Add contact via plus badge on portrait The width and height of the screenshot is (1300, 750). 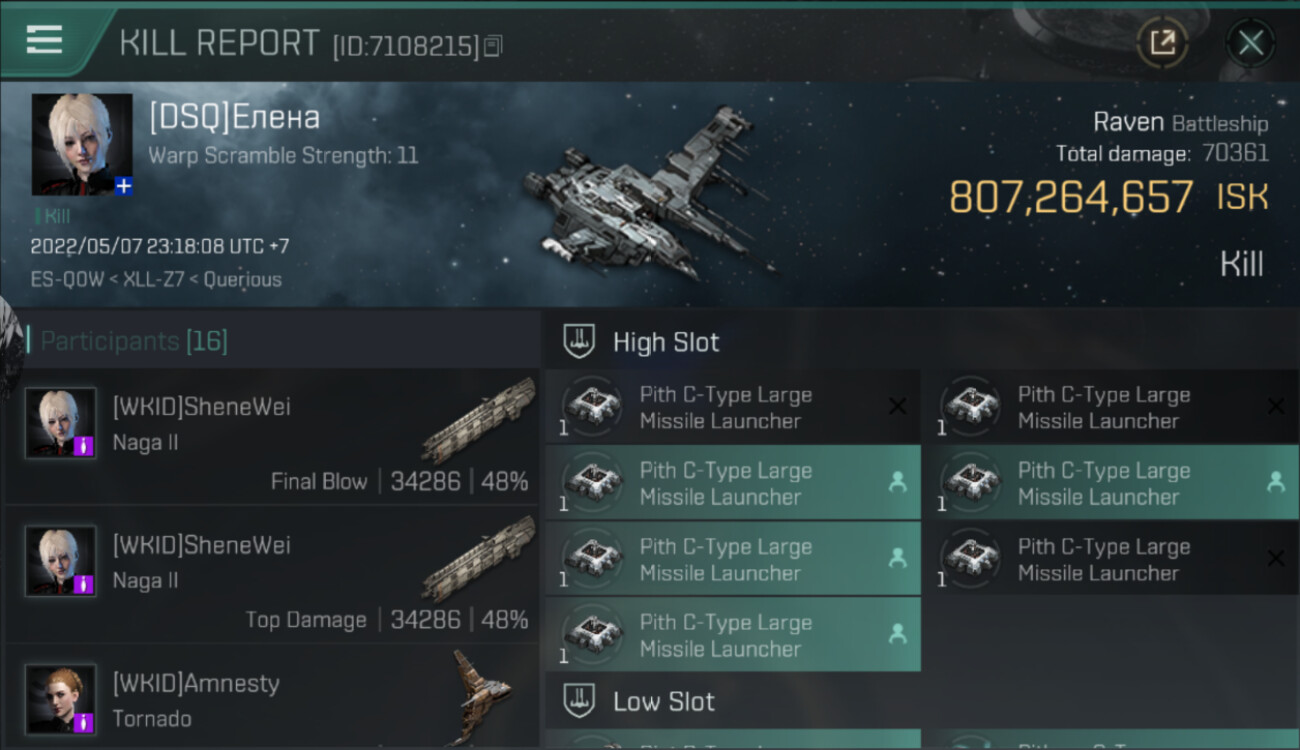tap(123, 186)
